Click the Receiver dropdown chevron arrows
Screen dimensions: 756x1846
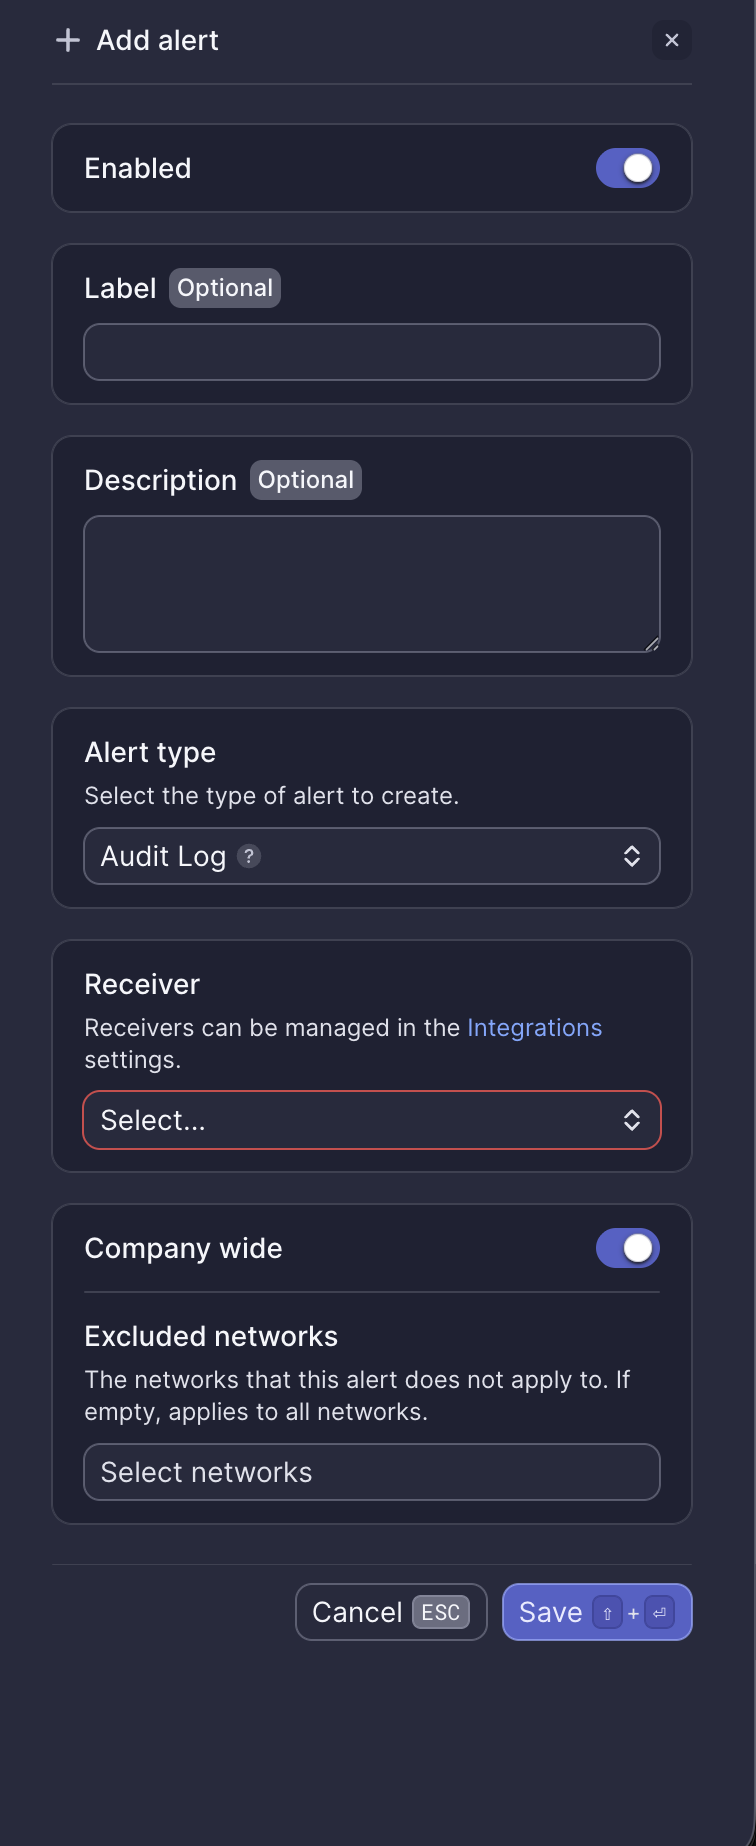coord(632,1120)
